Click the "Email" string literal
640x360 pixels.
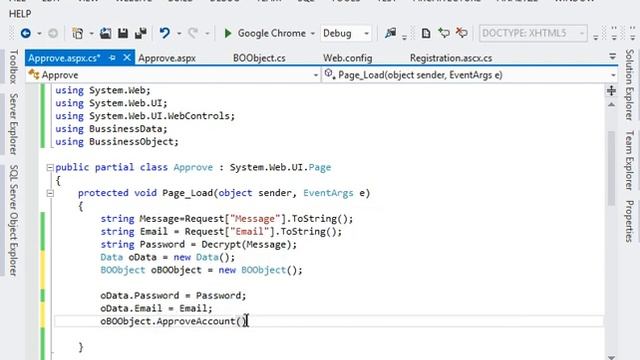(249, 232)
